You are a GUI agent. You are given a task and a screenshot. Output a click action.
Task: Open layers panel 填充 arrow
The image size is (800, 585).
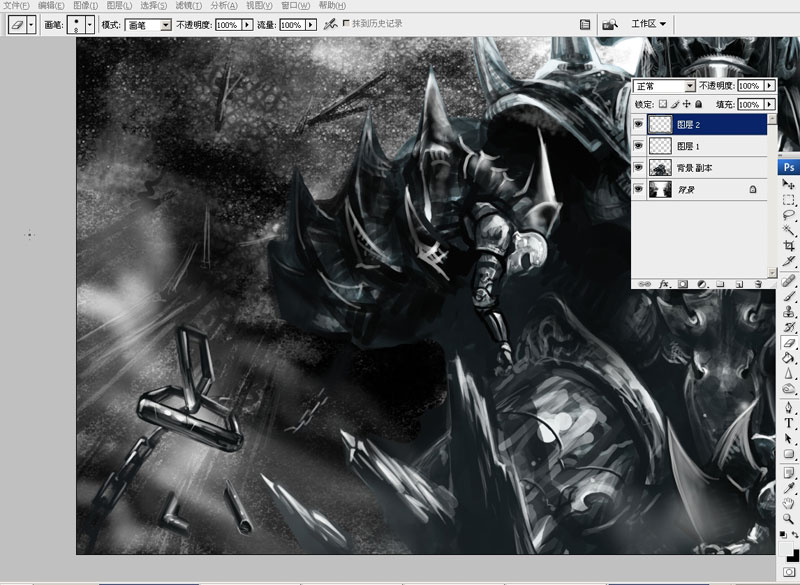tap(769, 104)
